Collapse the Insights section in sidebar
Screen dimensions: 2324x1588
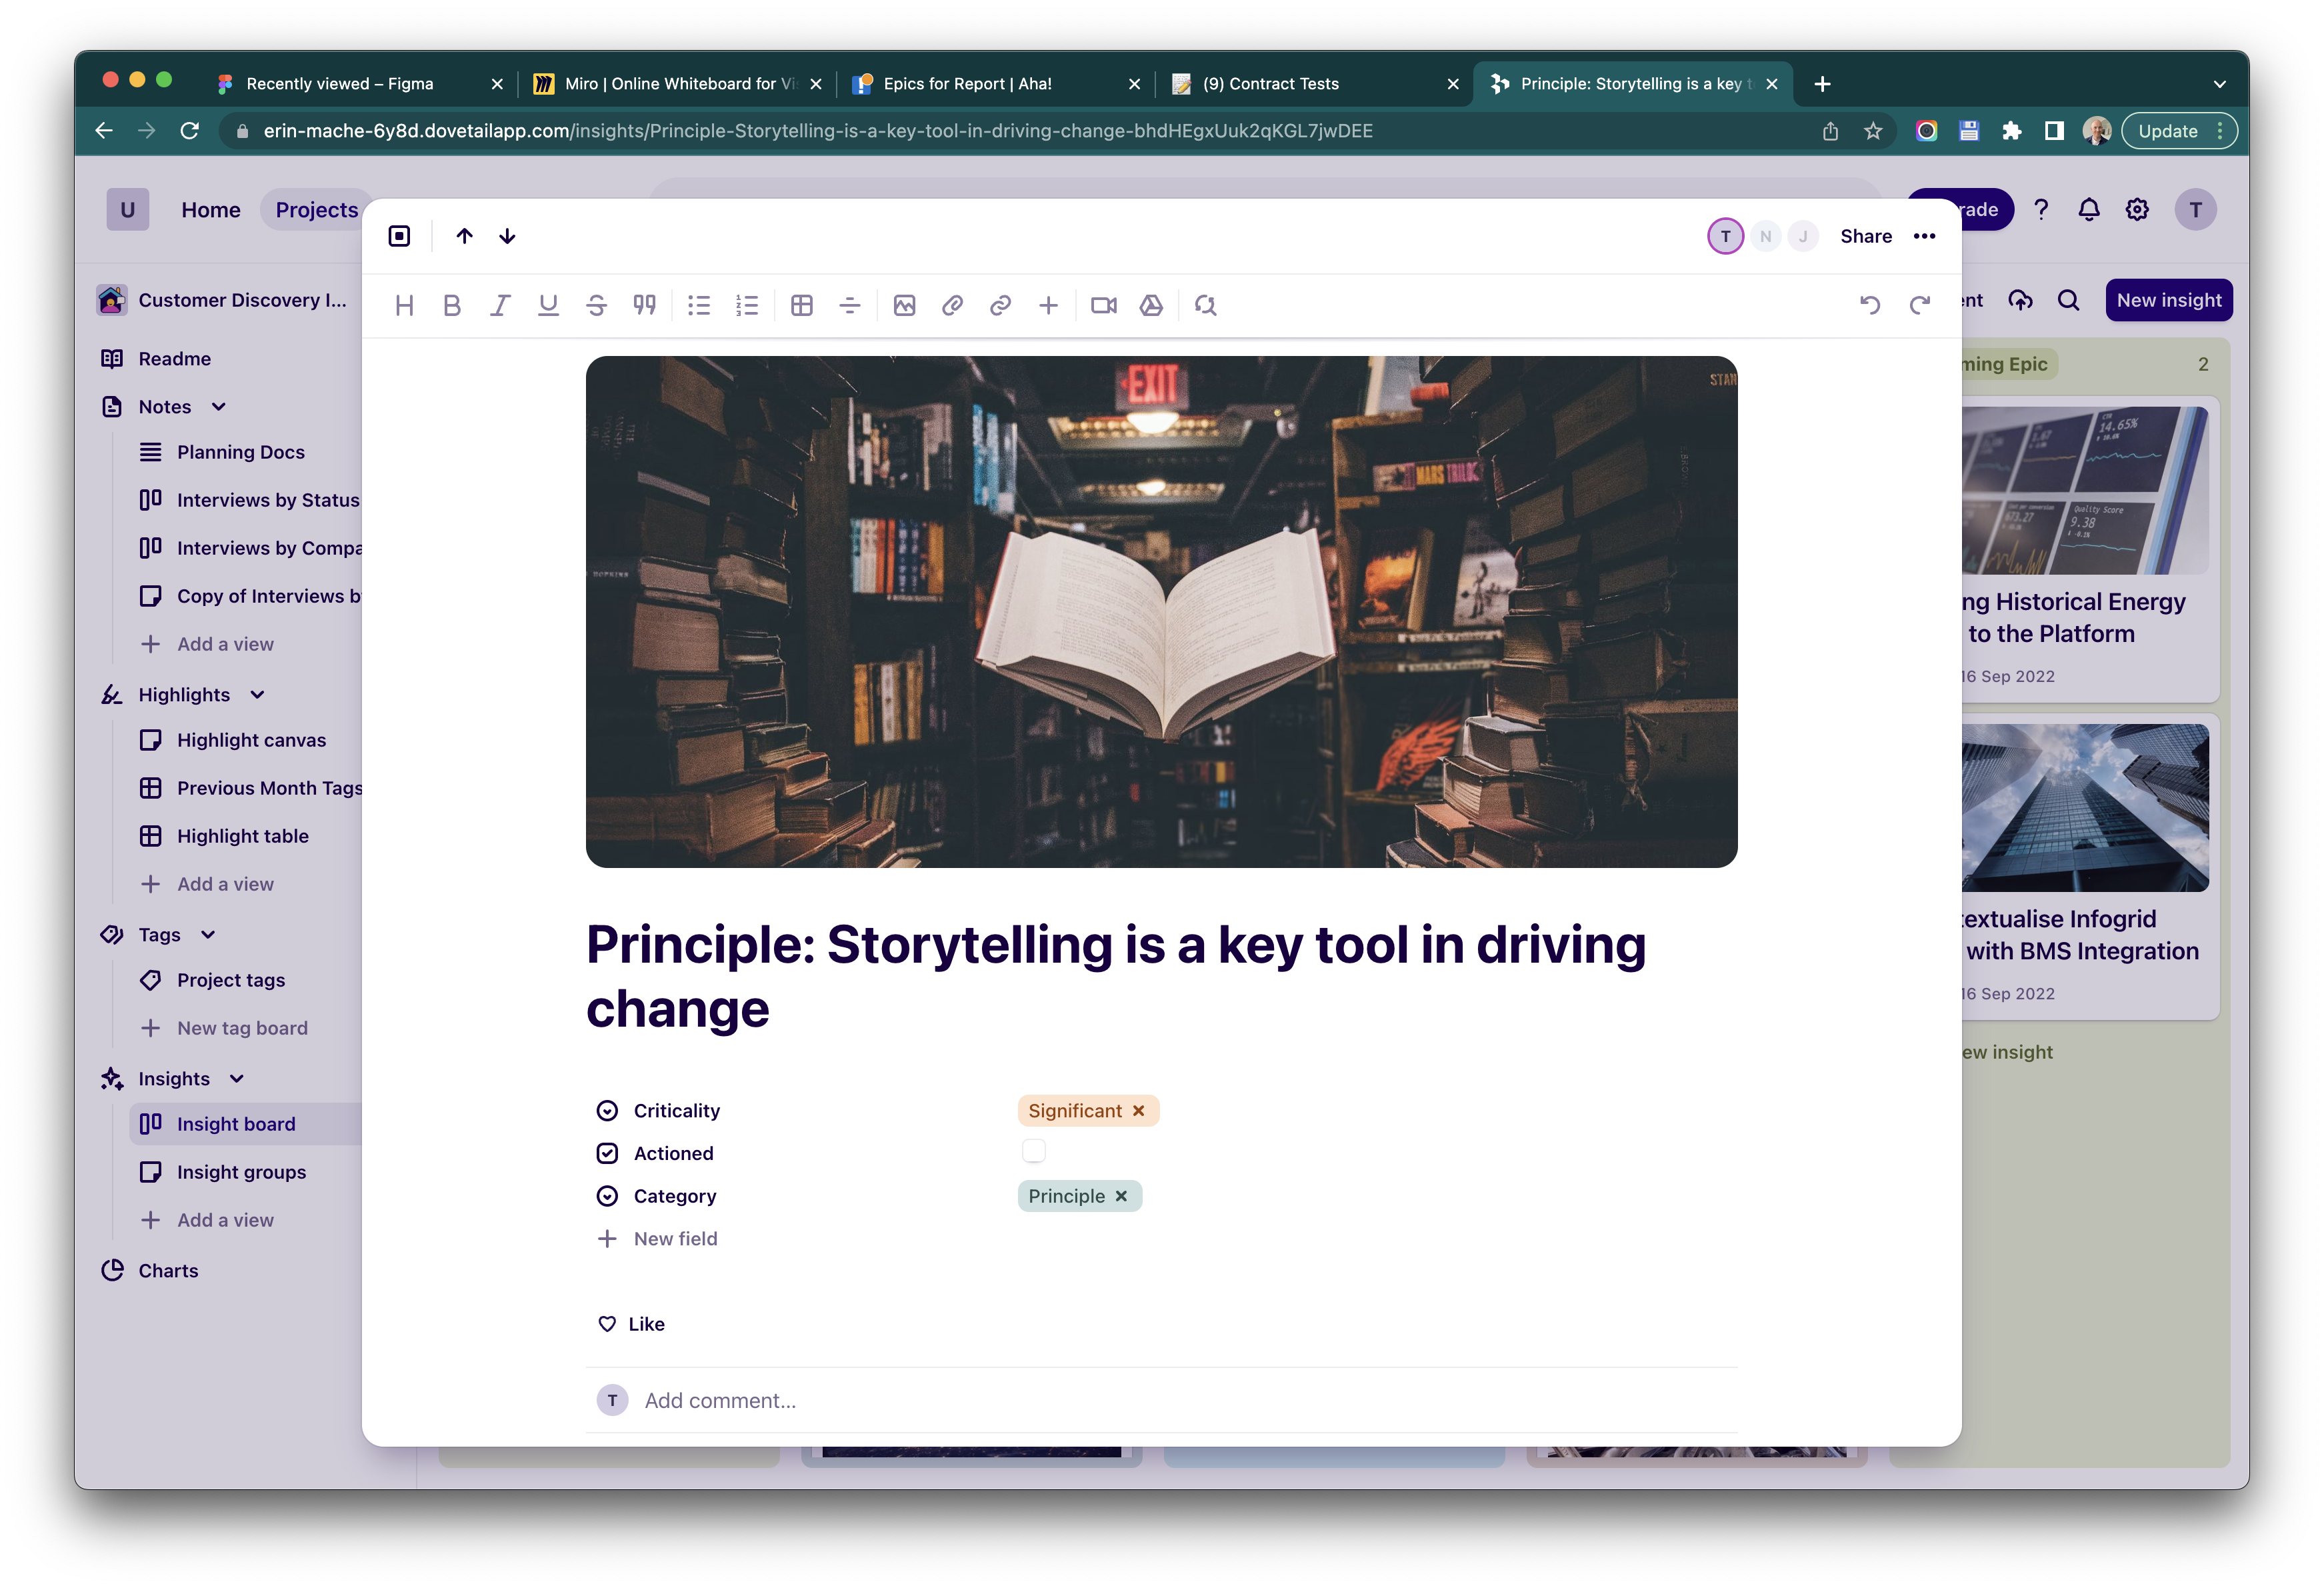(237, 1079)
